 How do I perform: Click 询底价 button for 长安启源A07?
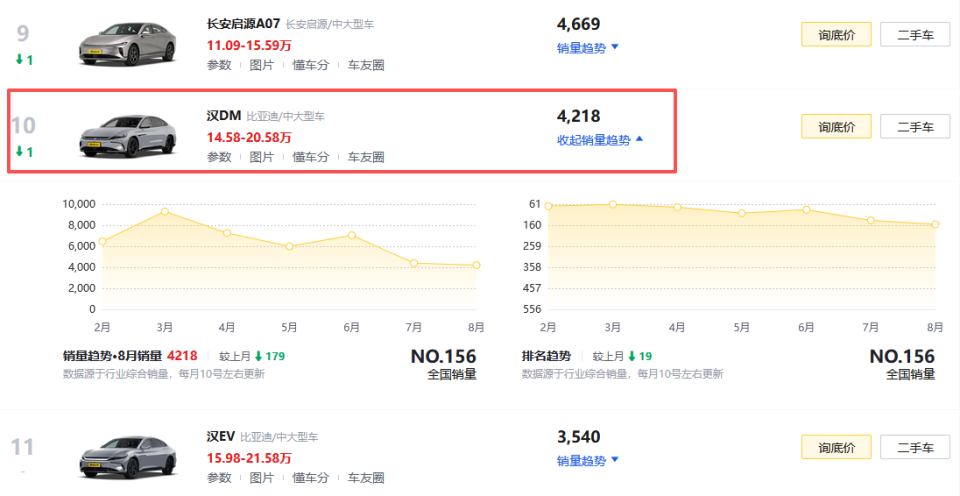836,35
